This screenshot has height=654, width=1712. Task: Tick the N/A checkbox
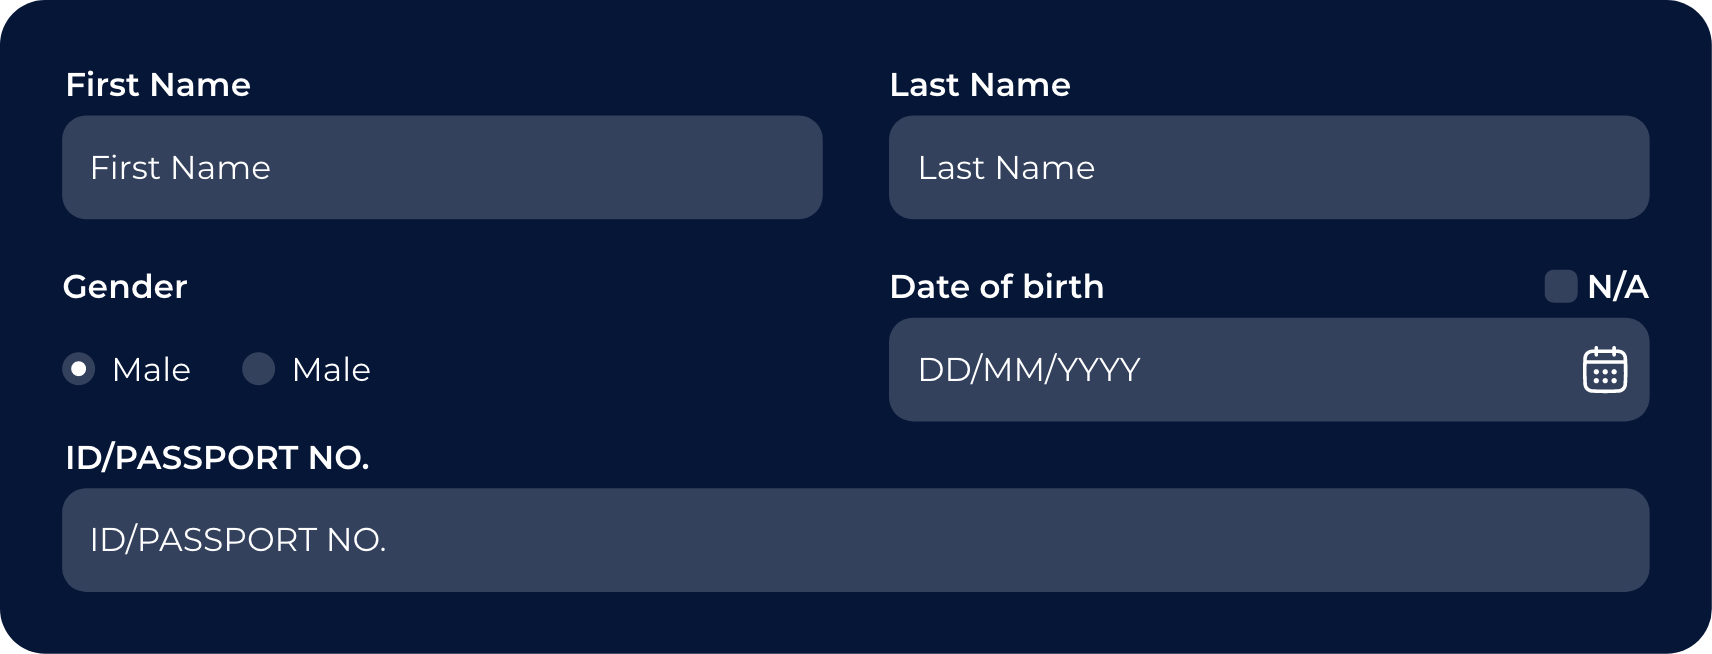[x=1560, y=286]
